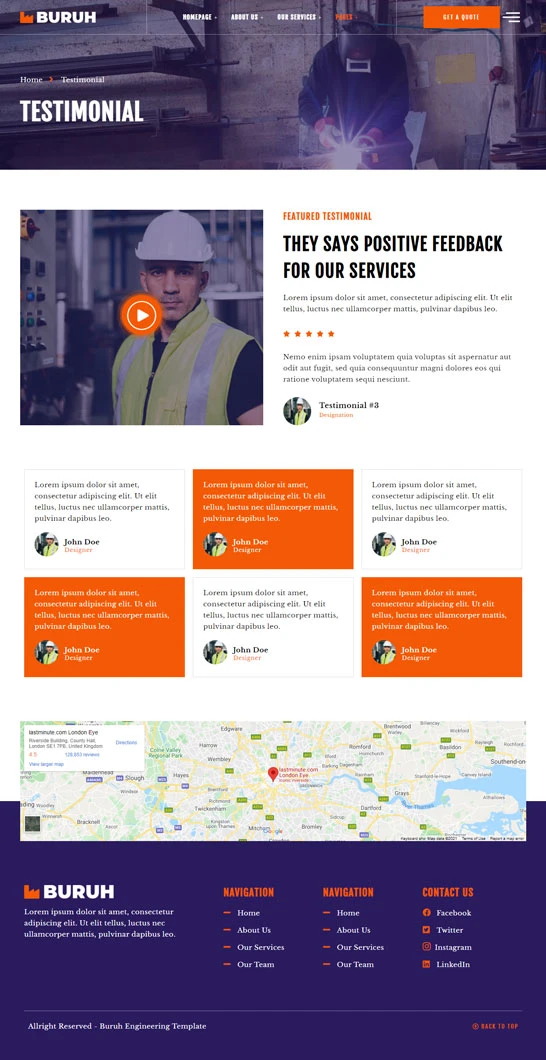Open the Twitter icon in Contact Us
Image resolution: width=546 pixels, height=1060 pixels.
tap(426, 930)
